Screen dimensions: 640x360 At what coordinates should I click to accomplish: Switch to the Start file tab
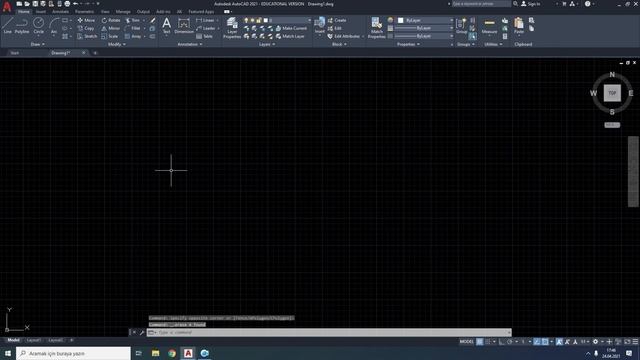(x=15, y=53)
